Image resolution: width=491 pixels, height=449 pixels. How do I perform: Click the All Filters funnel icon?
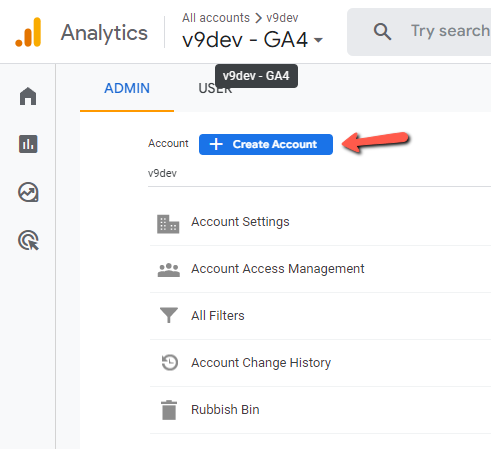click(x=169, y=315)
